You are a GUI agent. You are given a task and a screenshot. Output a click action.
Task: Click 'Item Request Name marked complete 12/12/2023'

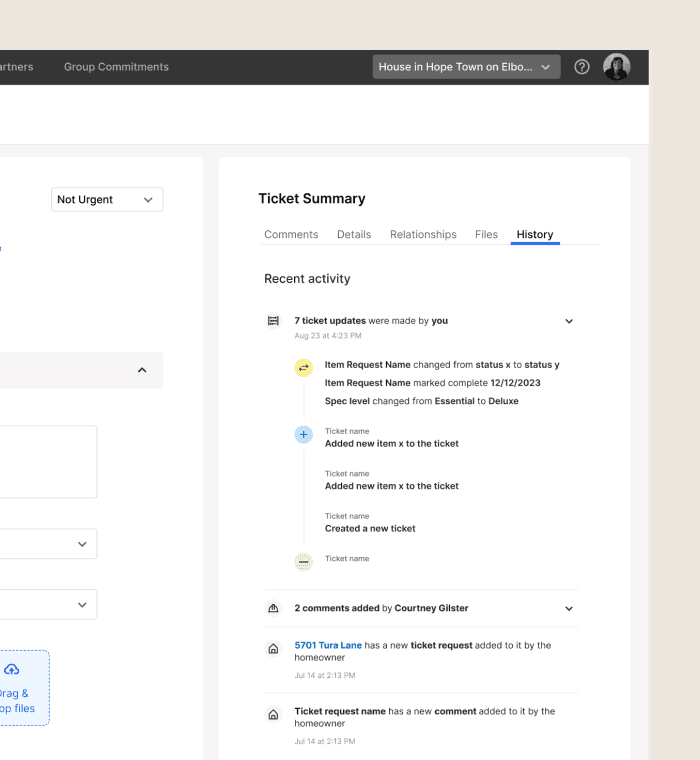432,383
